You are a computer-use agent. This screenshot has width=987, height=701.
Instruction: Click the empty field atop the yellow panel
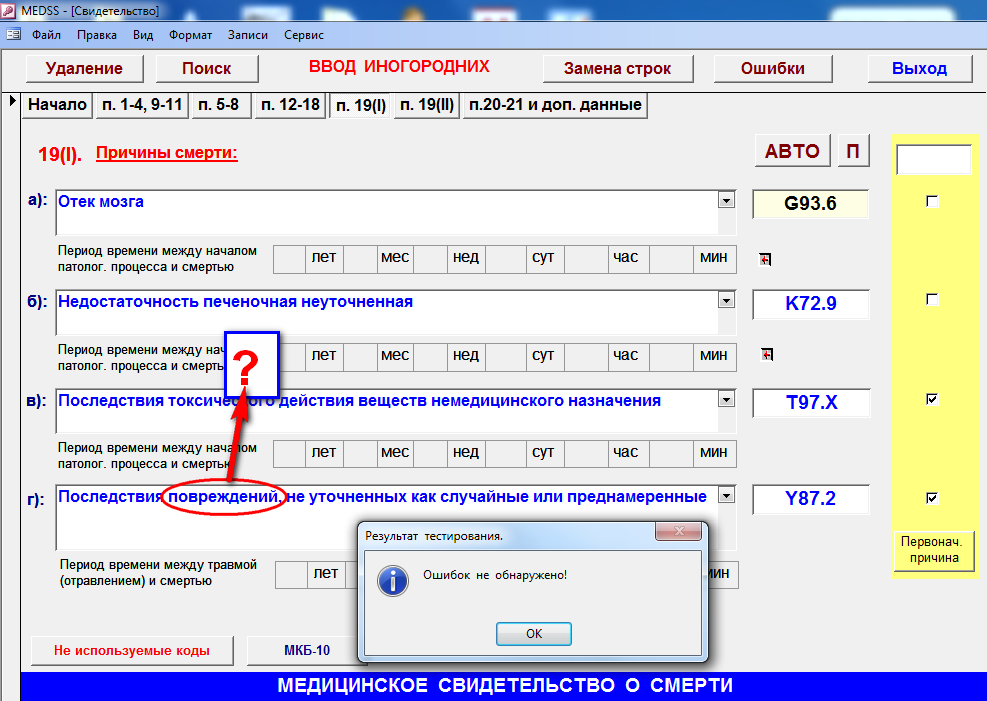934,160
